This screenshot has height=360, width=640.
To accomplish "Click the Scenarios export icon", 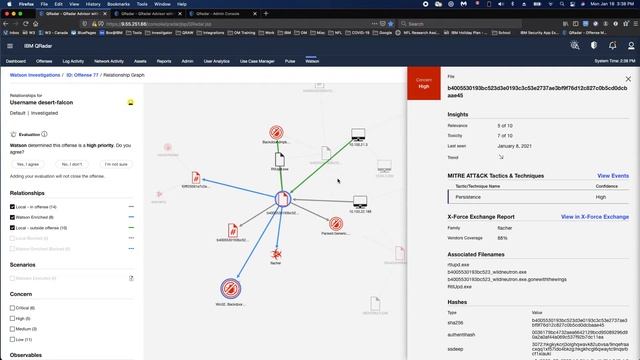I will (131, 278).
